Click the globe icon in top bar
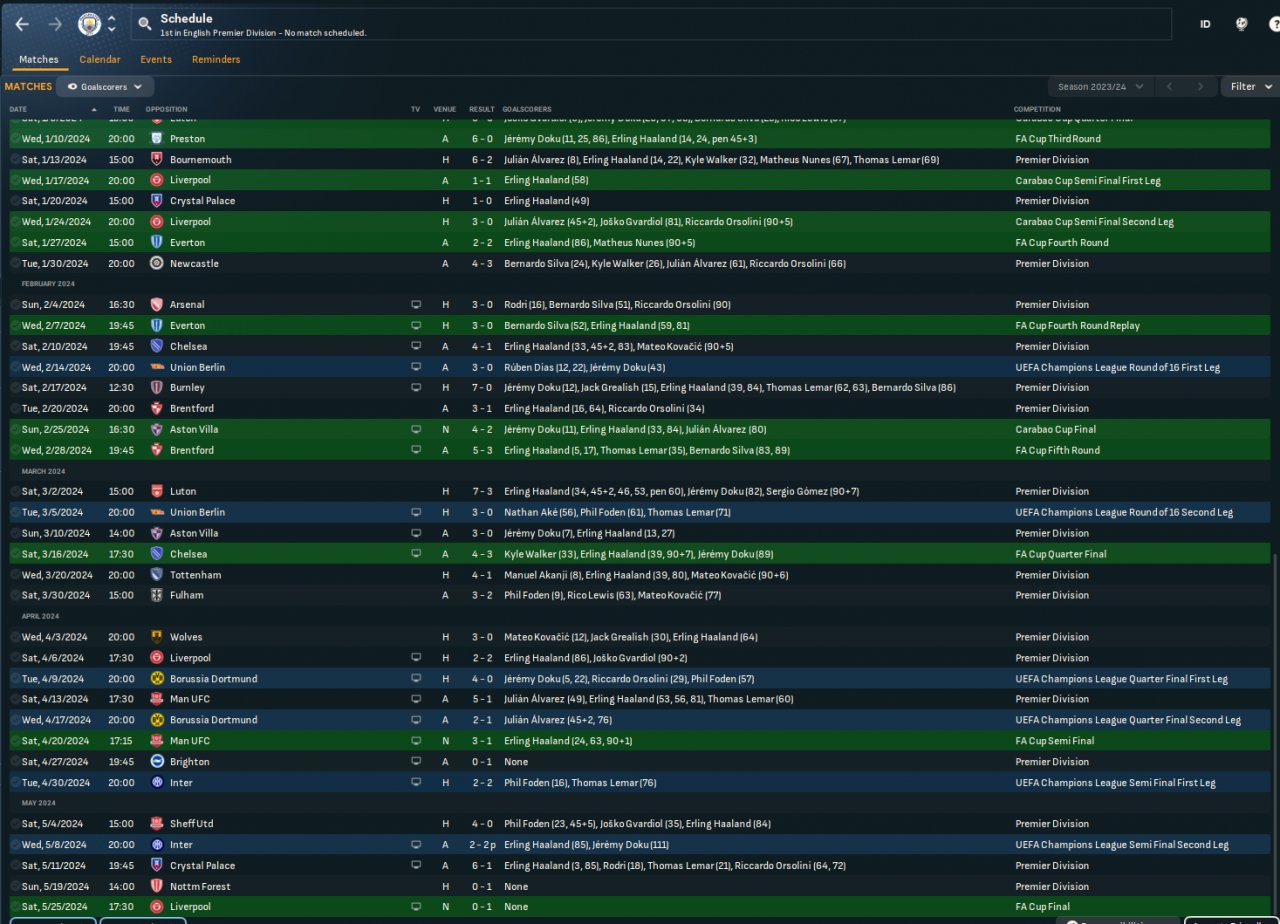The image size is (1280, 924). click(1240, 24)
